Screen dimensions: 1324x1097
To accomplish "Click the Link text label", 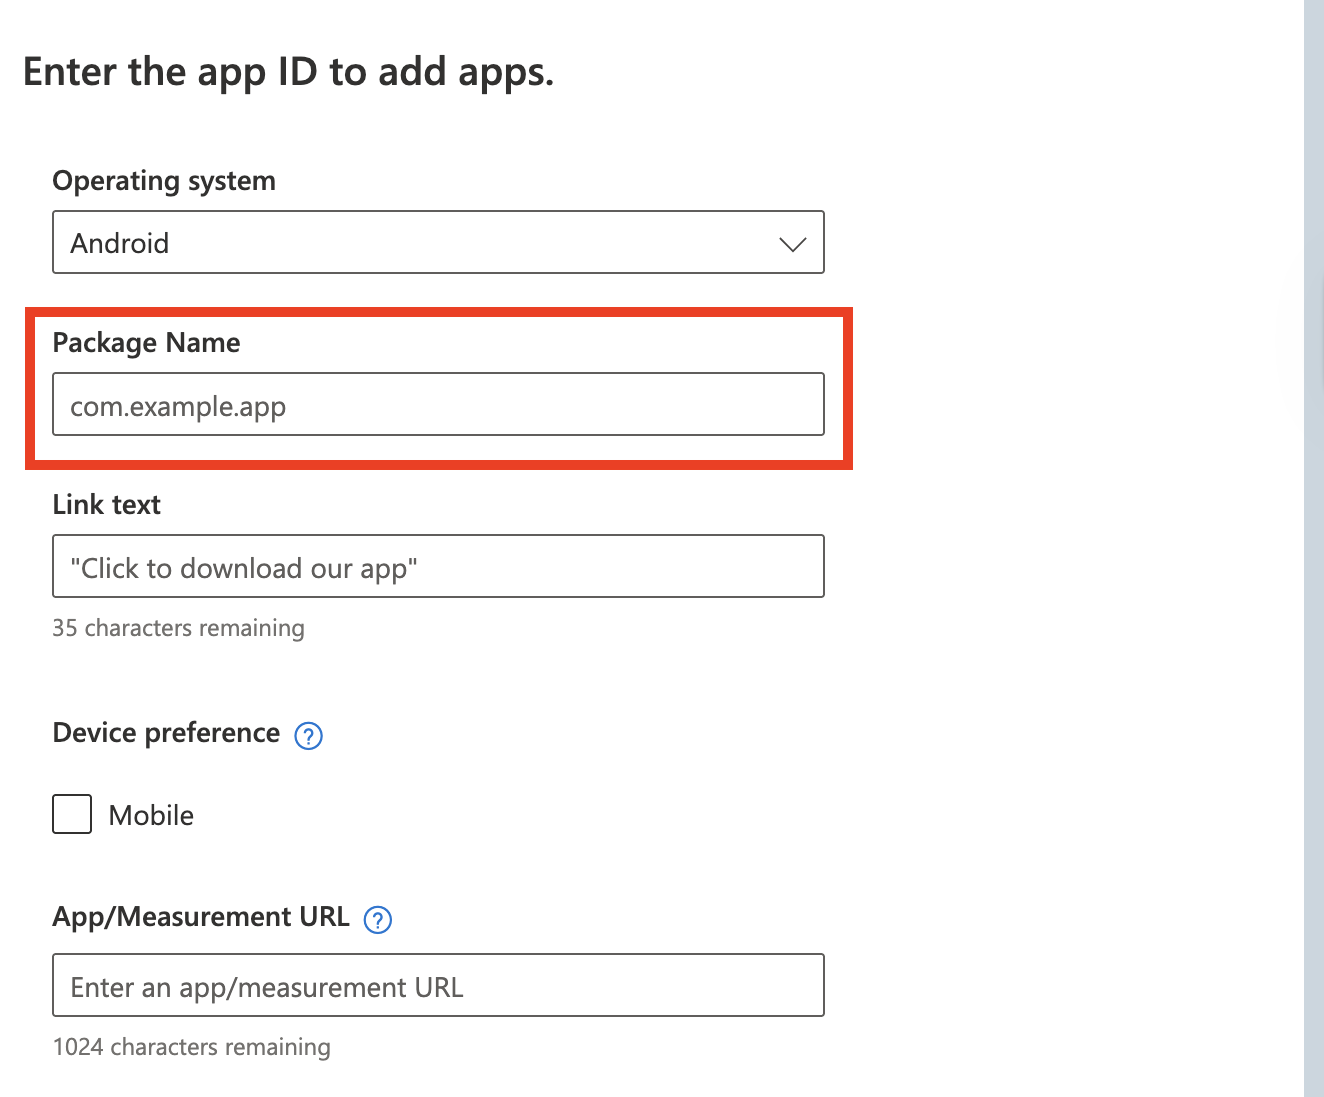I will (106, 505).
